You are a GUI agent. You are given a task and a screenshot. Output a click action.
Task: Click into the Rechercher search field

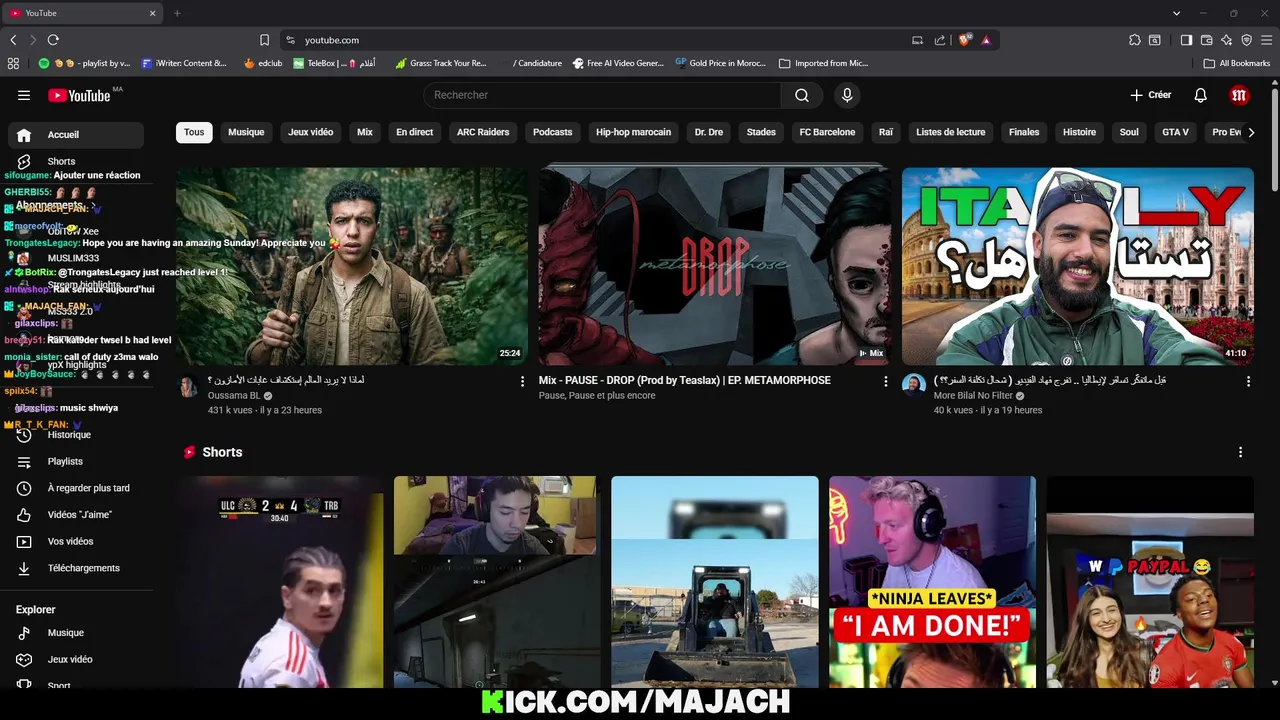[602, 95]
